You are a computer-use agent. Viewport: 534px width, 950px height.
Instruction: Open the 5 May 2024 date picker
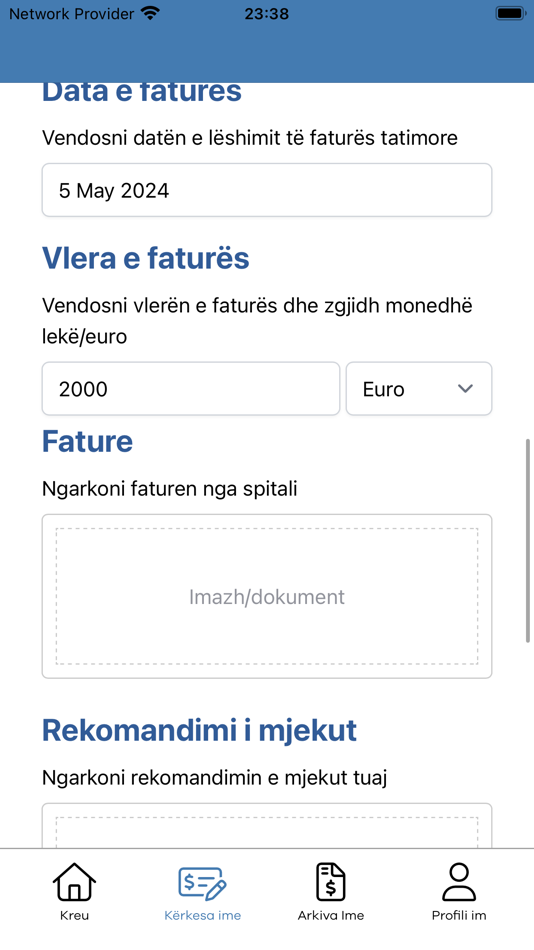(x=267, y=190)
